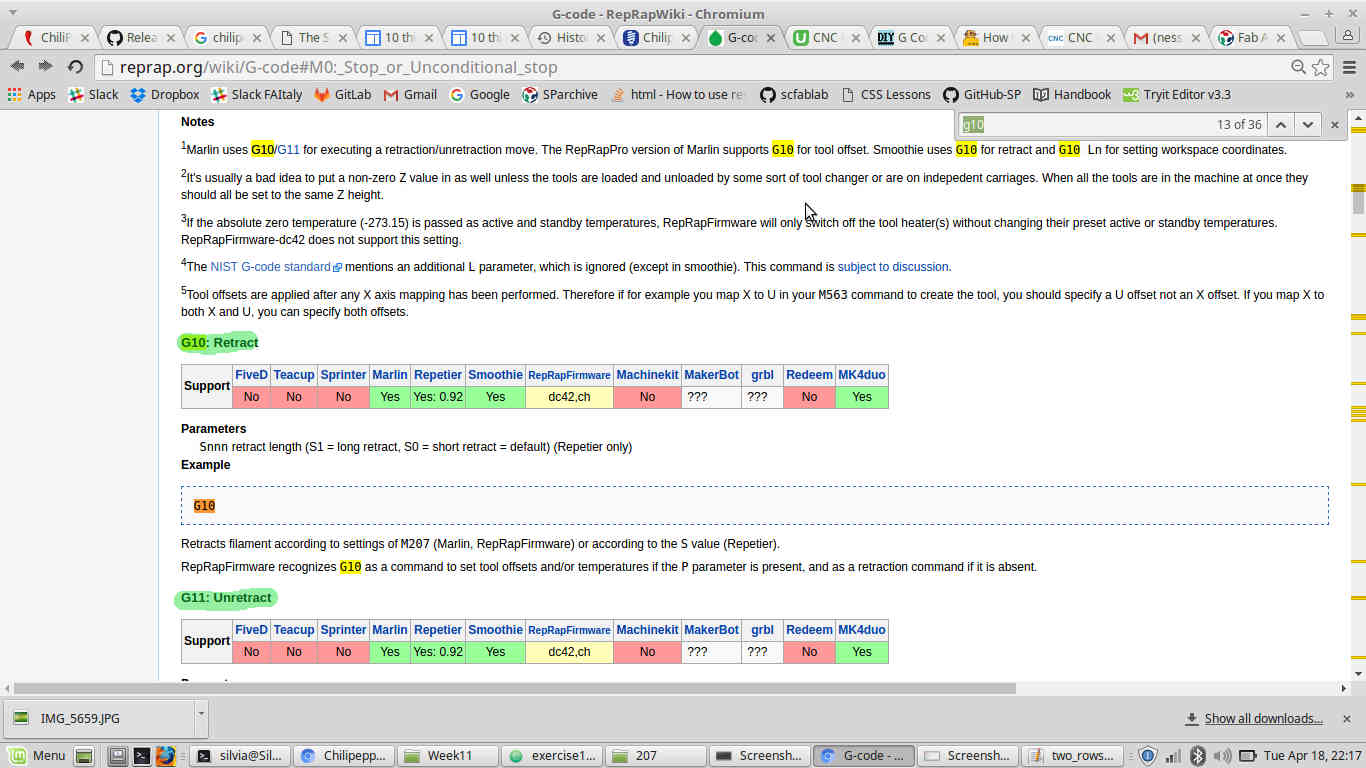Screen dimensions: 1366x768
Task: Open the battery tray icon
Action: pos(1247,755)
